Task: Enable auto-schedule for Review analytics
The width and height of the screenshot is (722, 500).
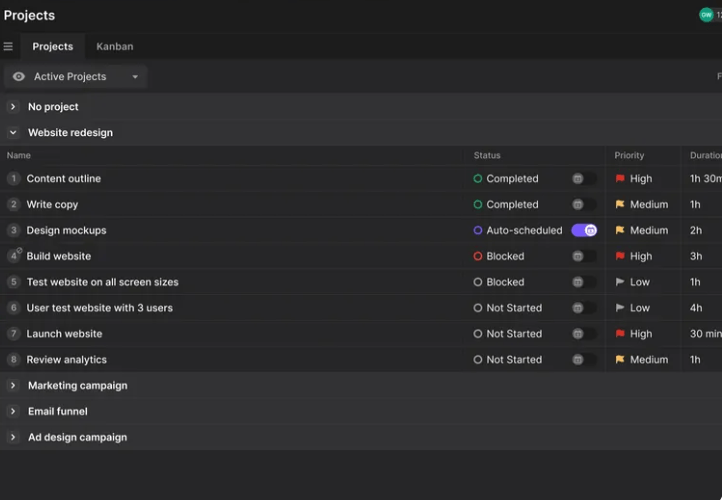Action: tap(584, 360)
